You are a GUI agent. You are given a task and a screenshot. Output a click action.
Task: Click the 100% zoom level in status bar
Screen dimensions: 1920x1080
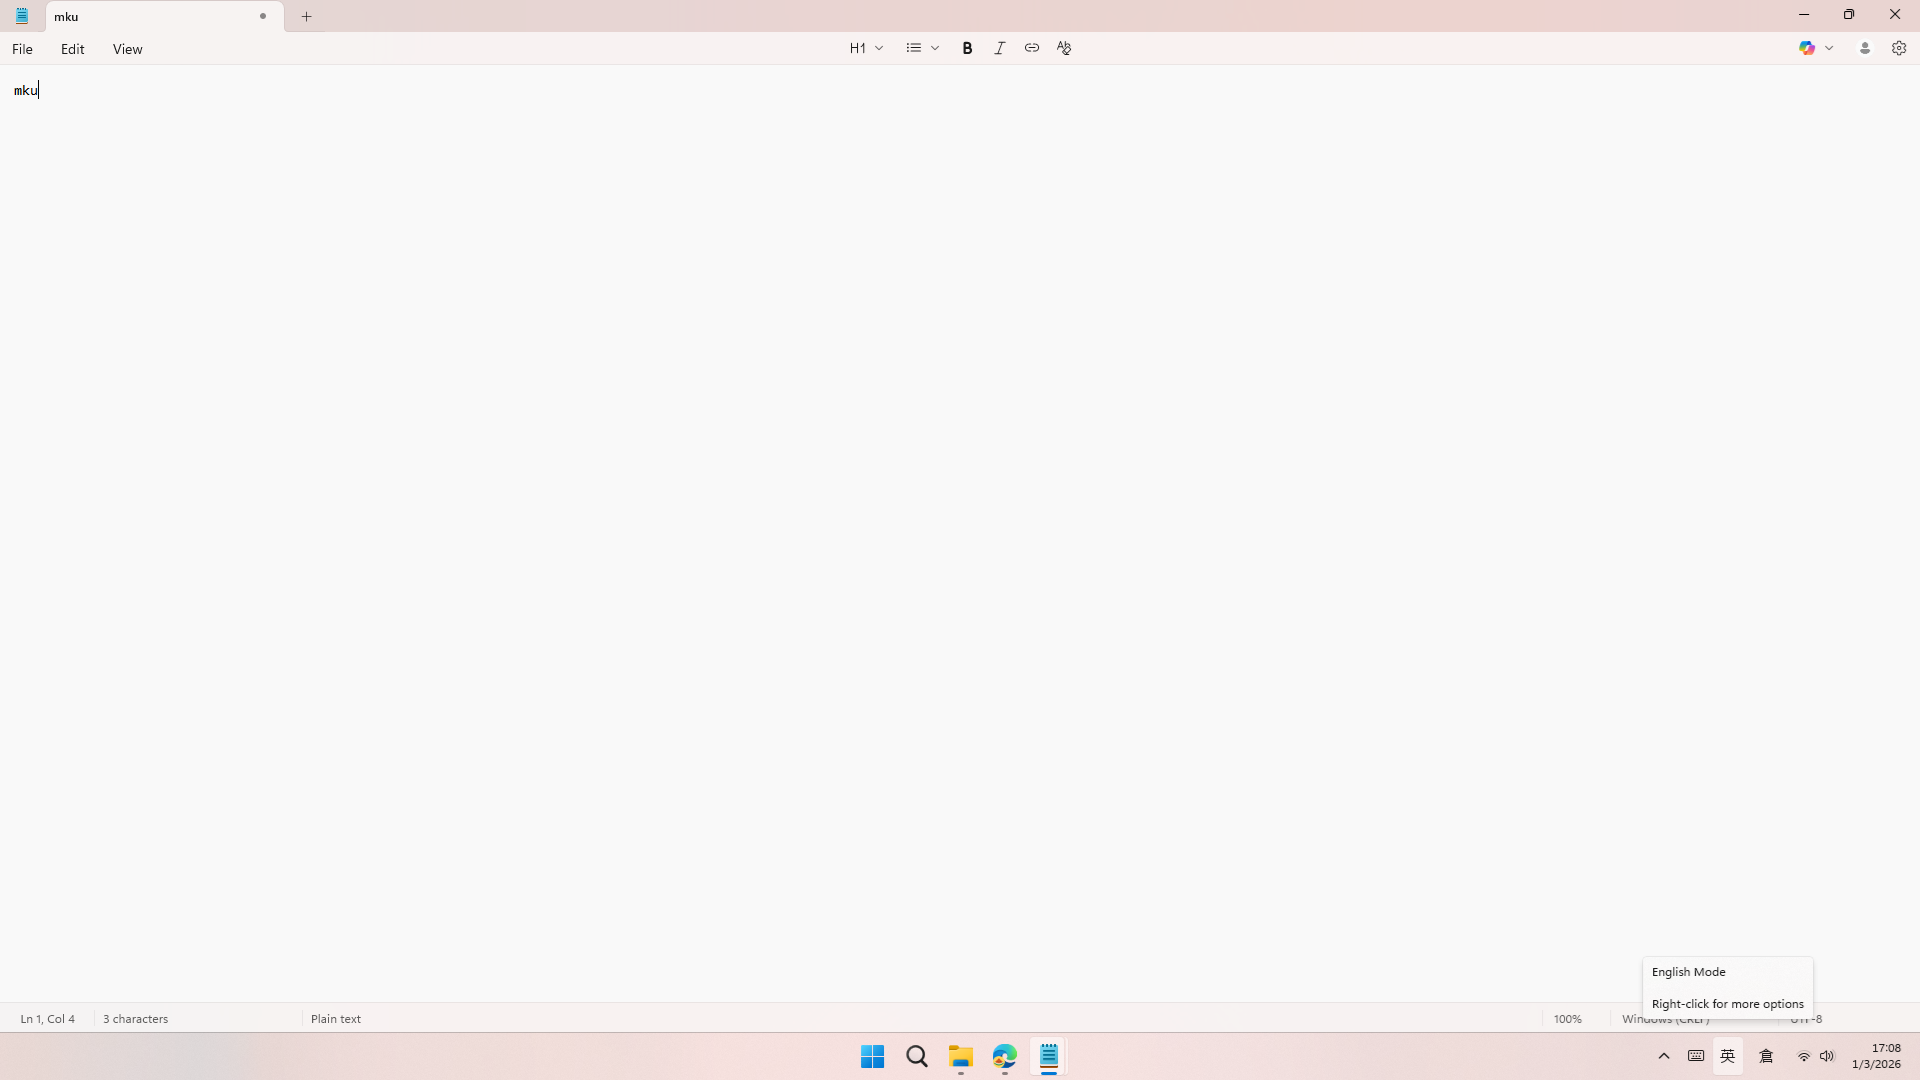coord(1567,1019)
